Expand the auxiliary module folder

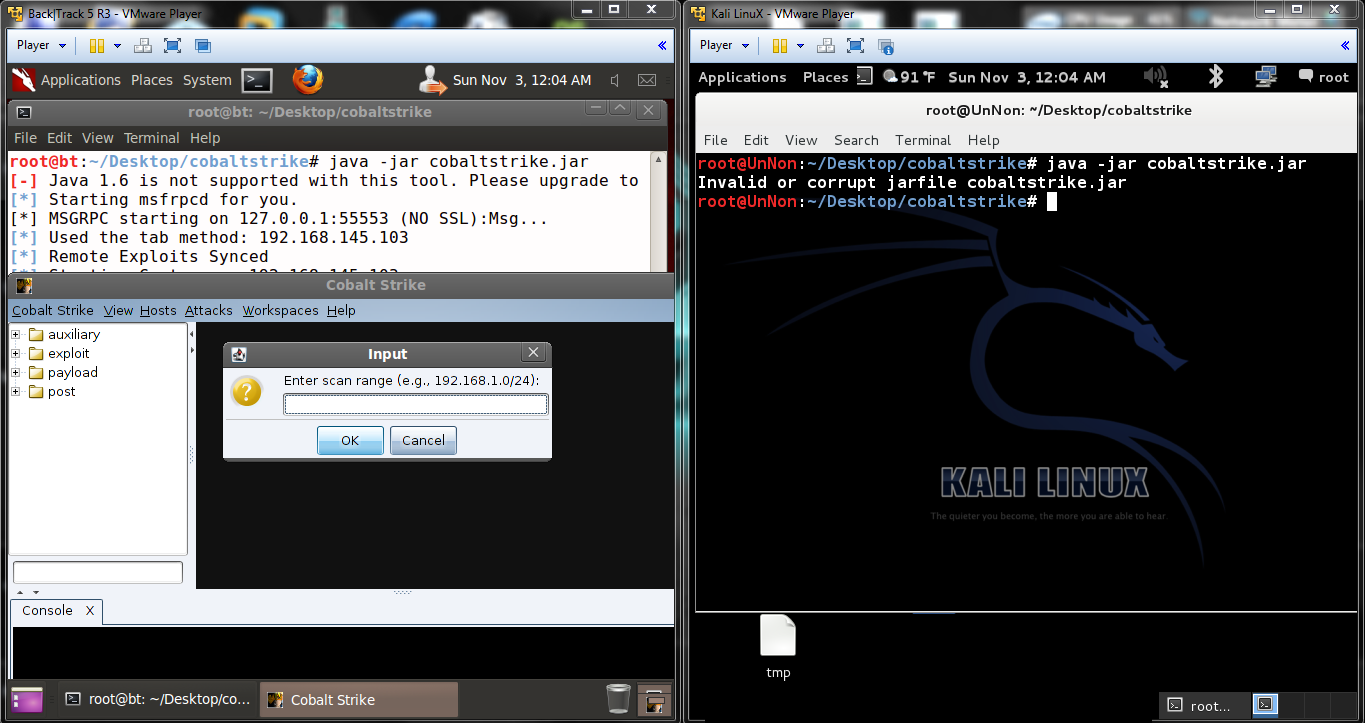click(x=16, y=334)
